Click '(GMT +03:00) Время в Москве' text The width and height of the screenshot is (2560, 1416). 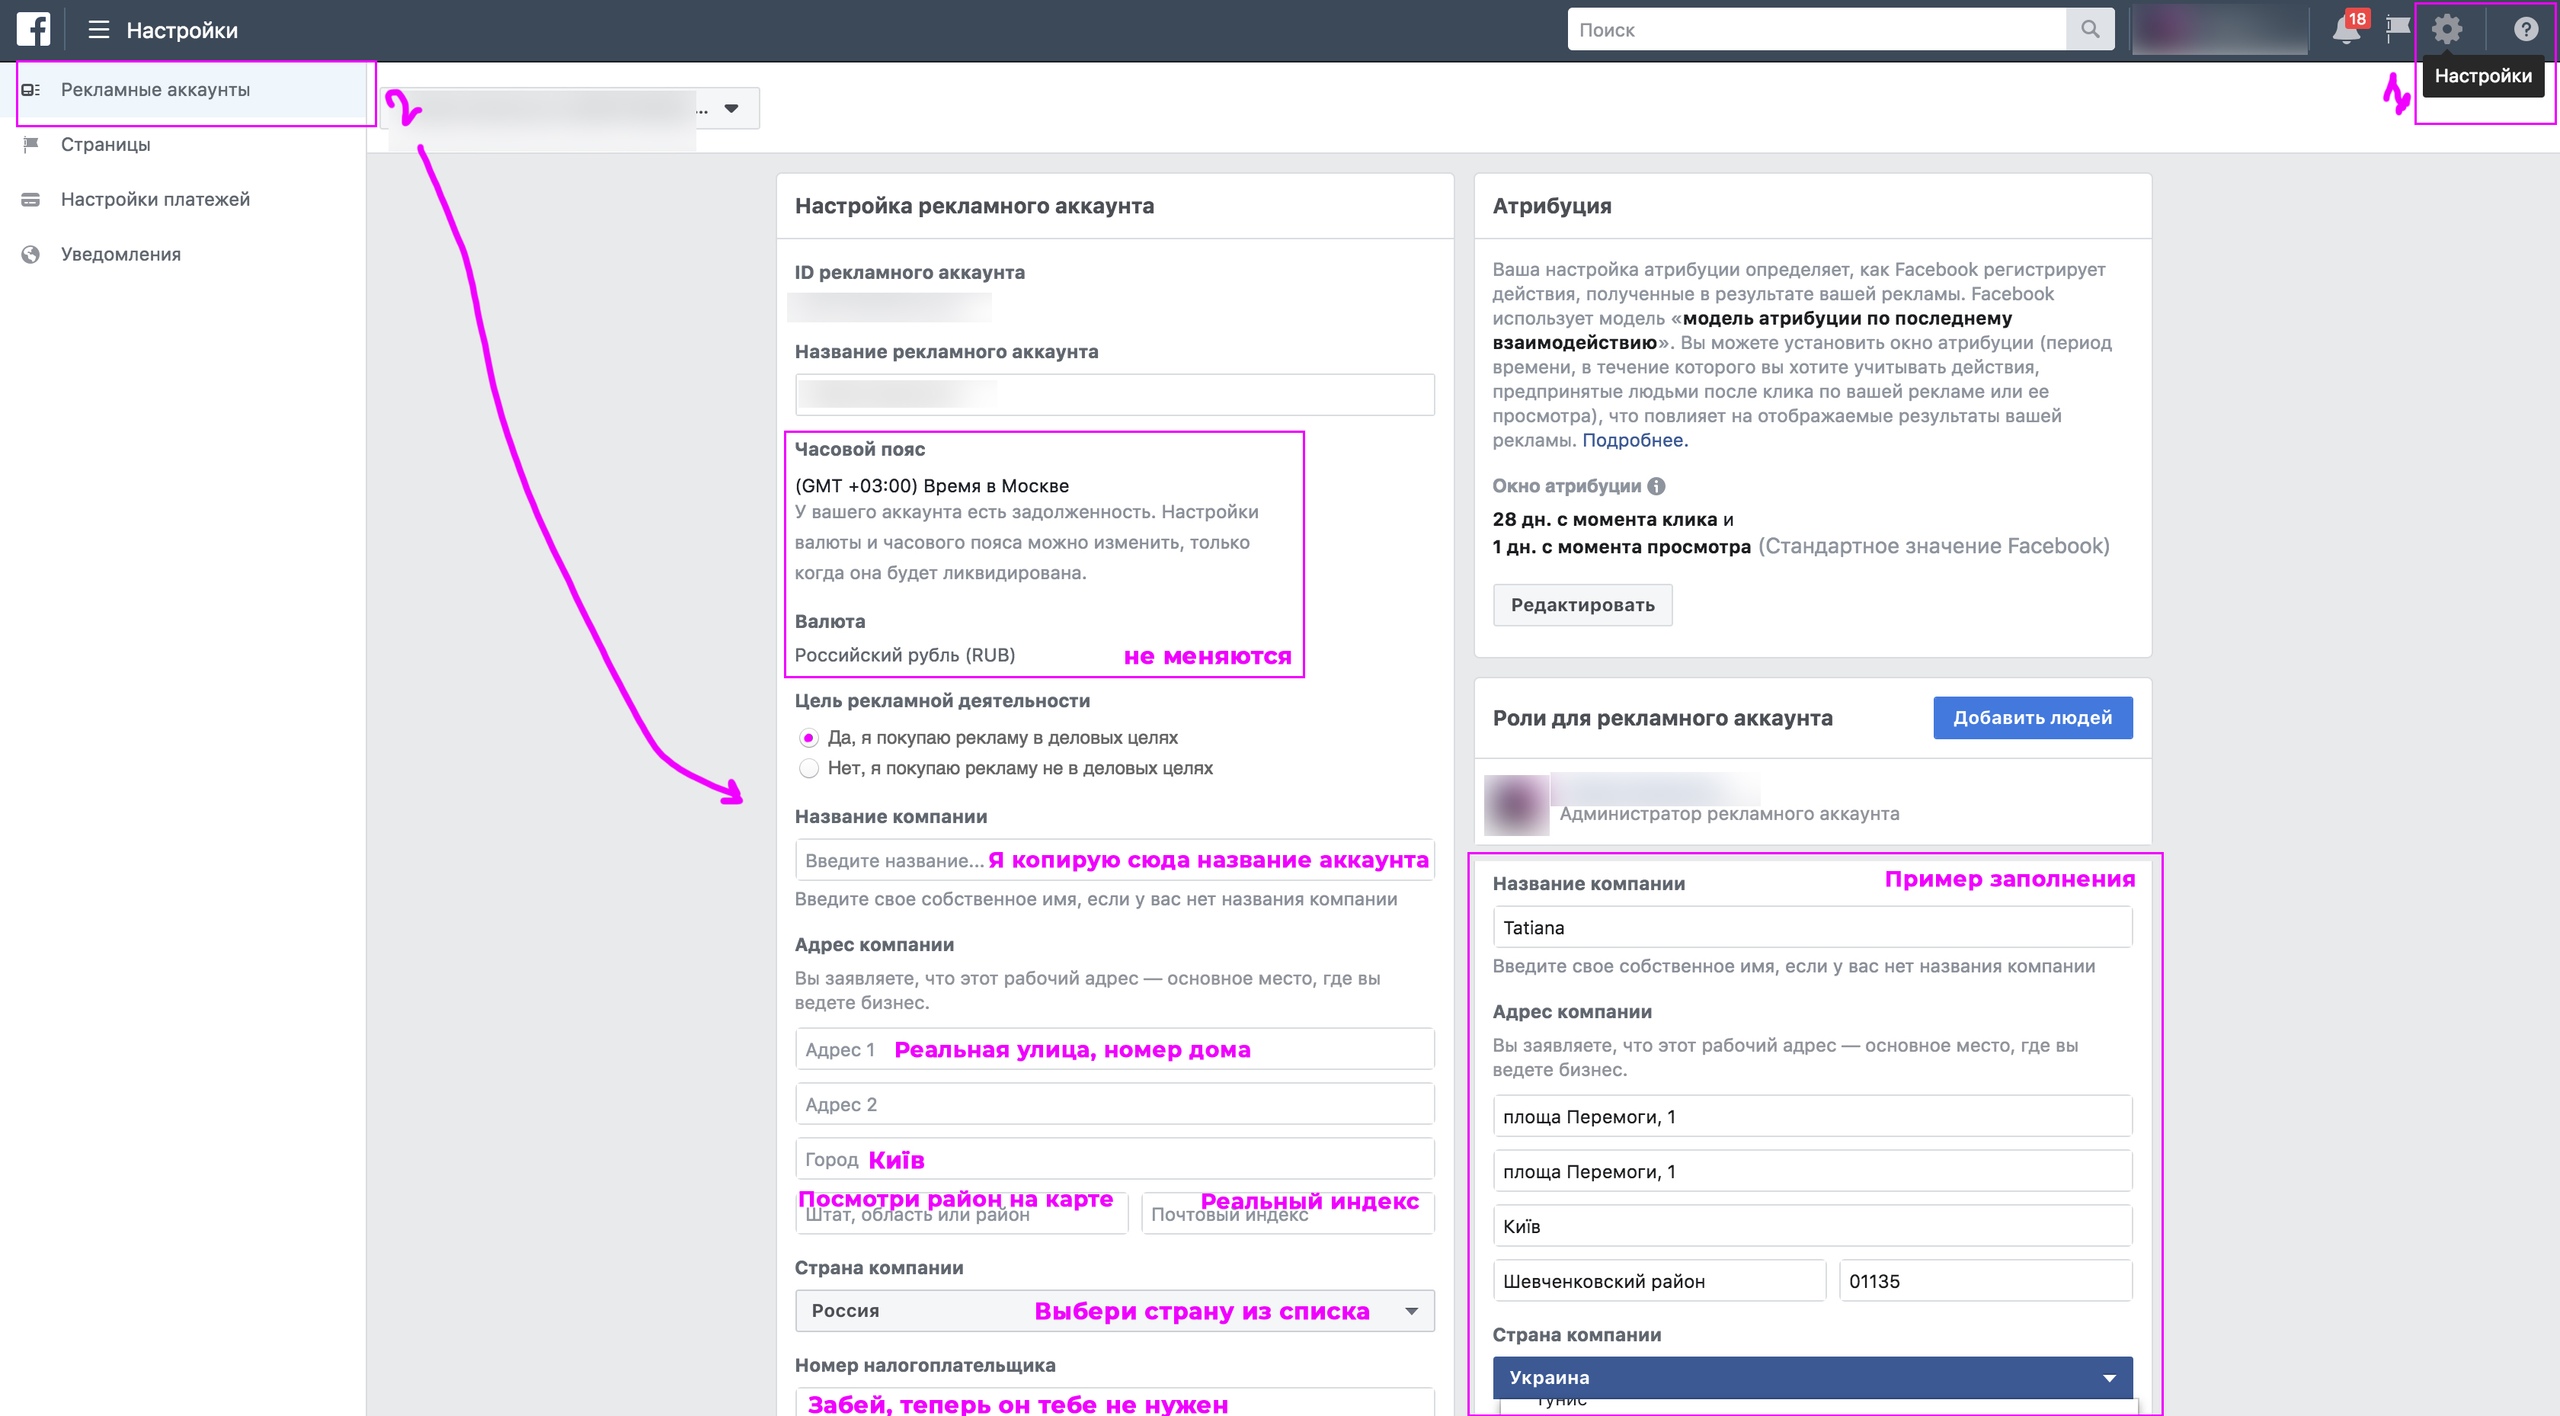tap(931, 486)
